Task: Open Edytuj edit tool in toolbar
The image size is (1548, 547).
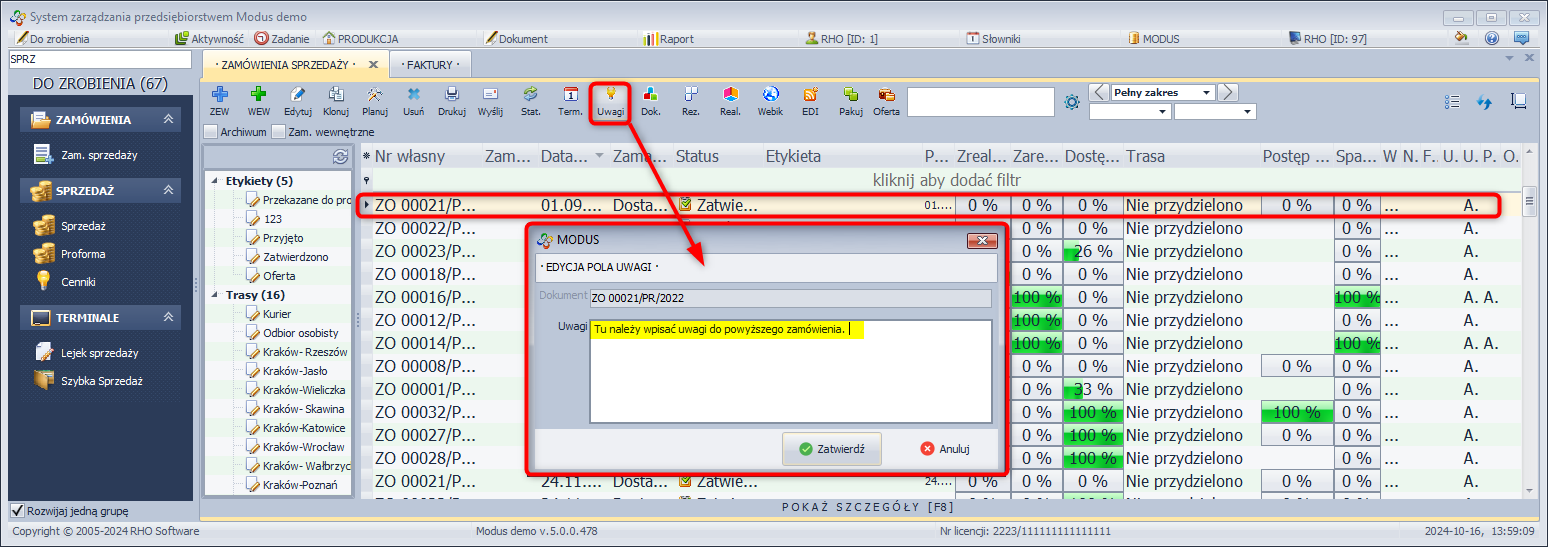Action: 297,100
